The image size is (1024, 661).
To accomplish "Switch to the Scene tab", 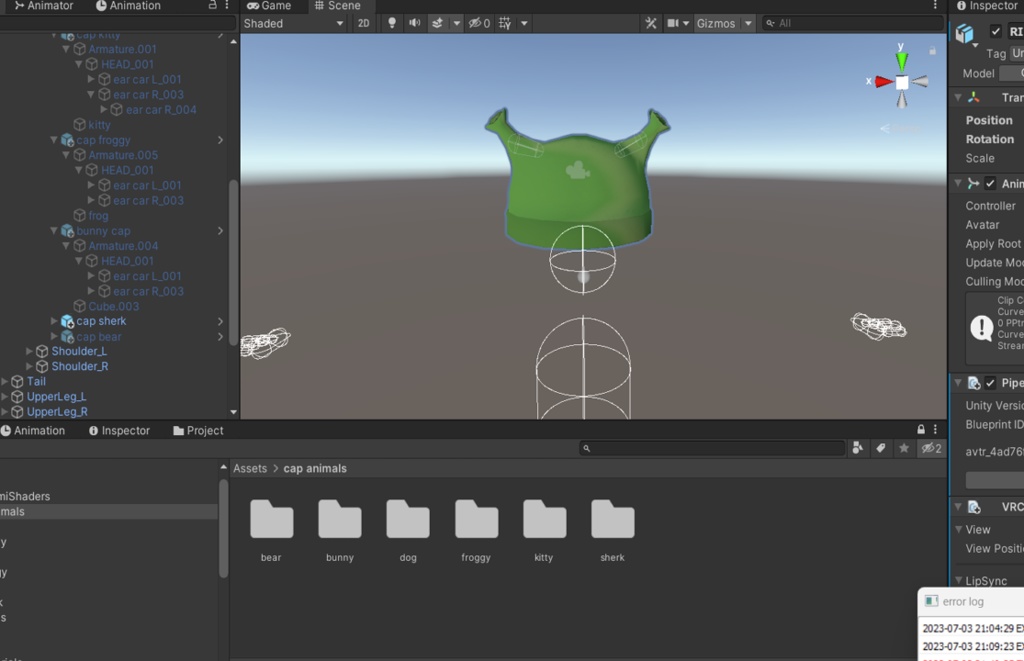I will (338, 6).
